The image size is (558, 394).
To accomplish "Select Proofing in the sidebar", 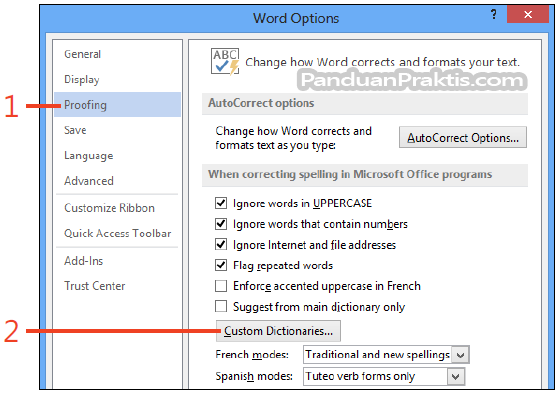I will pyautogui.click(x=117, y=105).
